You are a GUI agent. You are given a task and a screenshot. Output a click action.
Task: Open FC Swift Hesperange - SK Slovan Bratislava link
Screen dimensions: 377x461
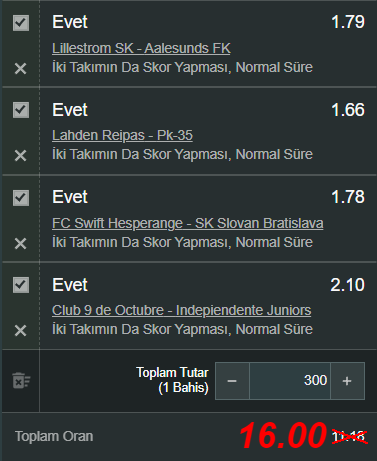click(188, 223)
